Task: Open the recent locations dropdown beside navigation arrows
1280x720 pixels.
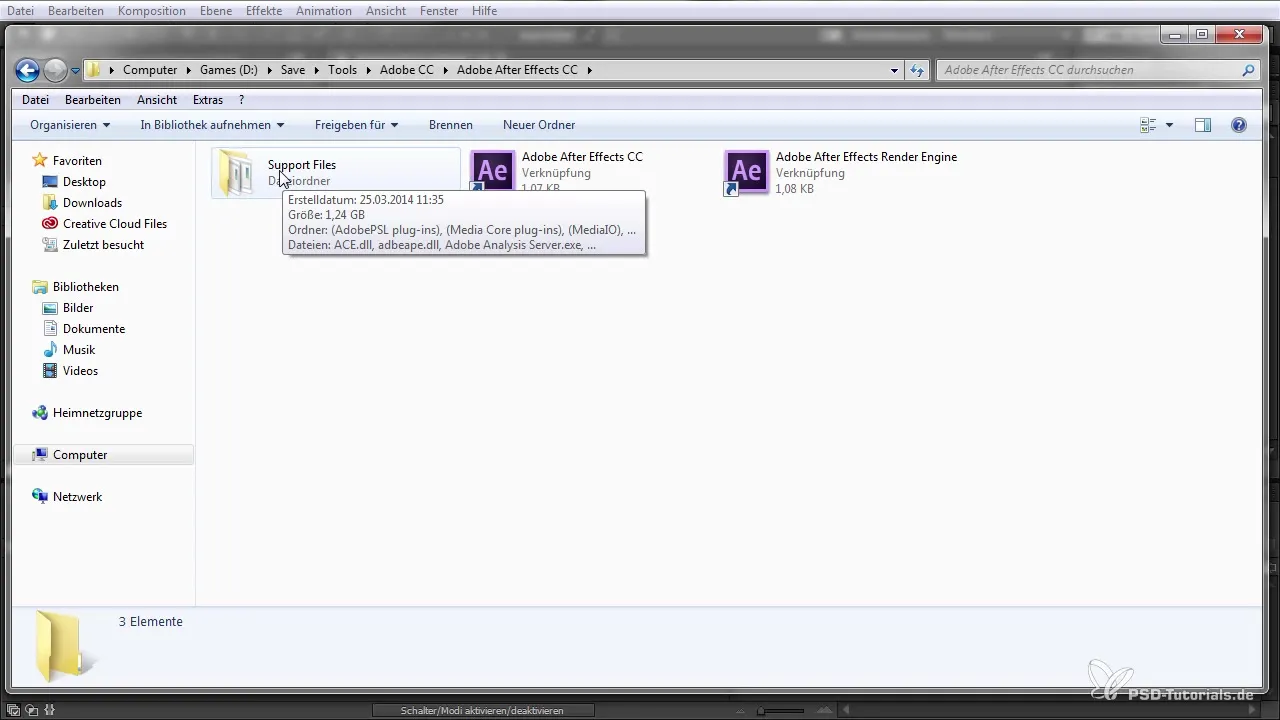Action: [75, 71]
